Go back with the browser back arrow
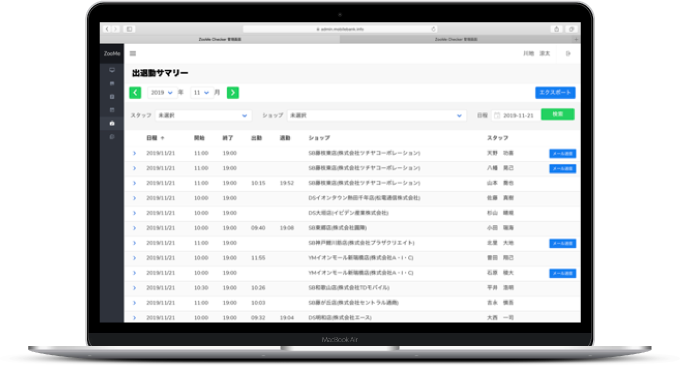The width and height of the screenshot is (680, 366). (x=107, y=29)
